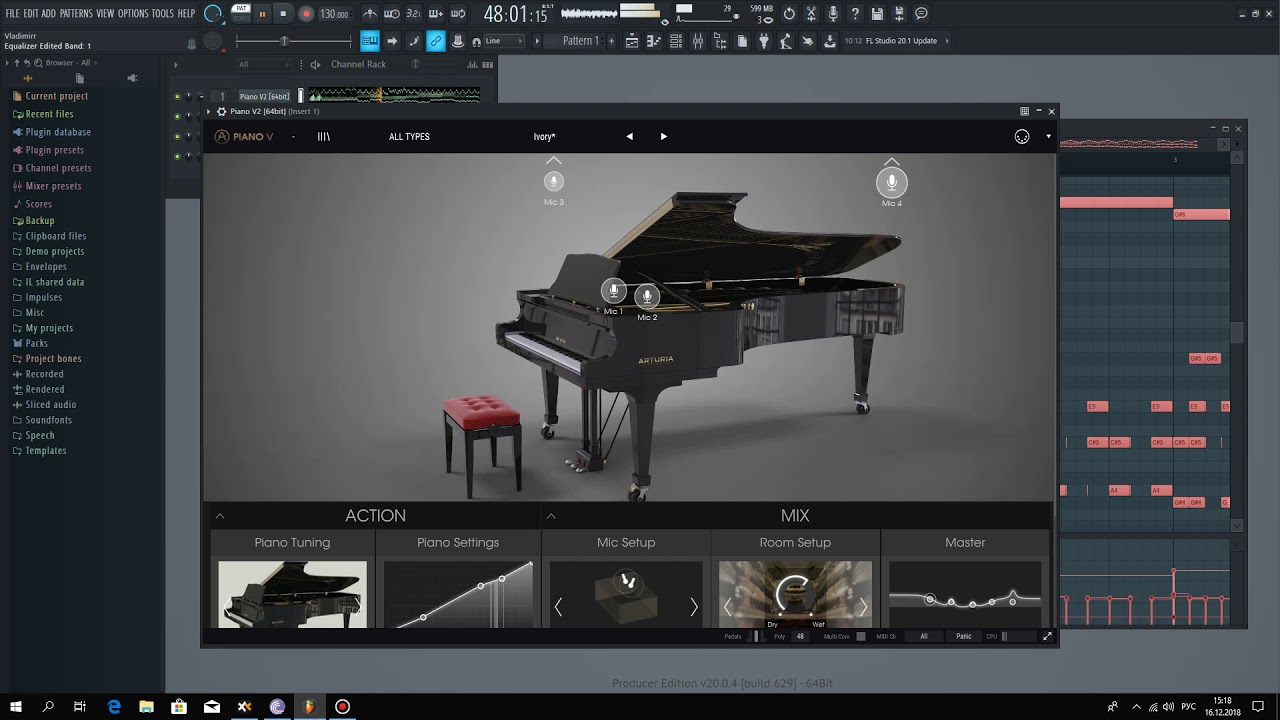Image resolution: width=1280 pixels, height=720 pixels.
Task: Click the Piano Tuning piano thumbnail
Action: point(292,594)
